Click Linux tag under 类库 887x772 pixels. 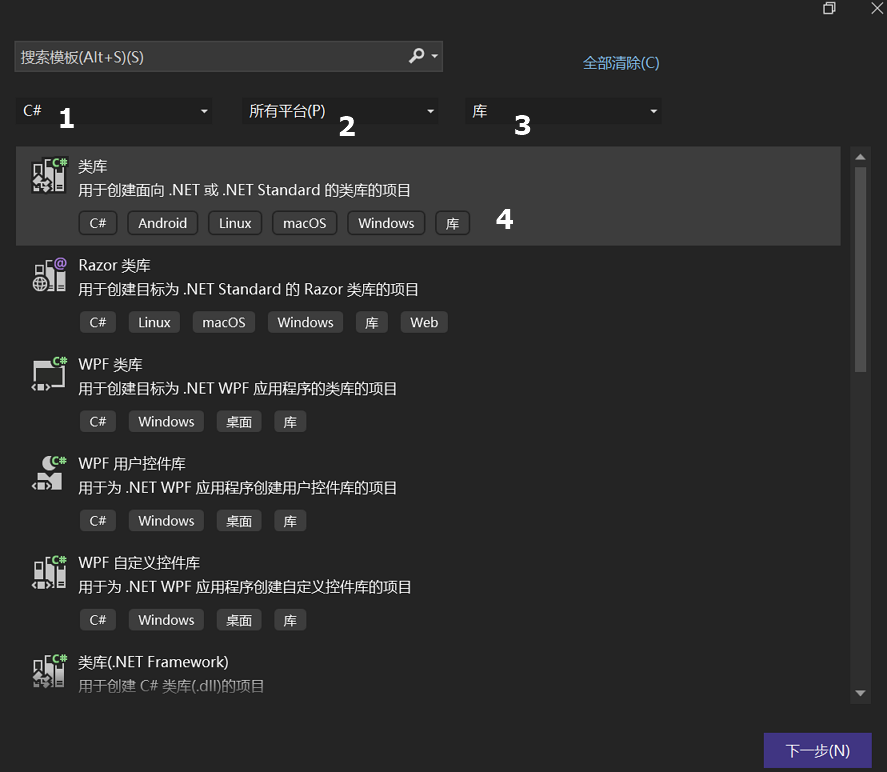(235, 223)
